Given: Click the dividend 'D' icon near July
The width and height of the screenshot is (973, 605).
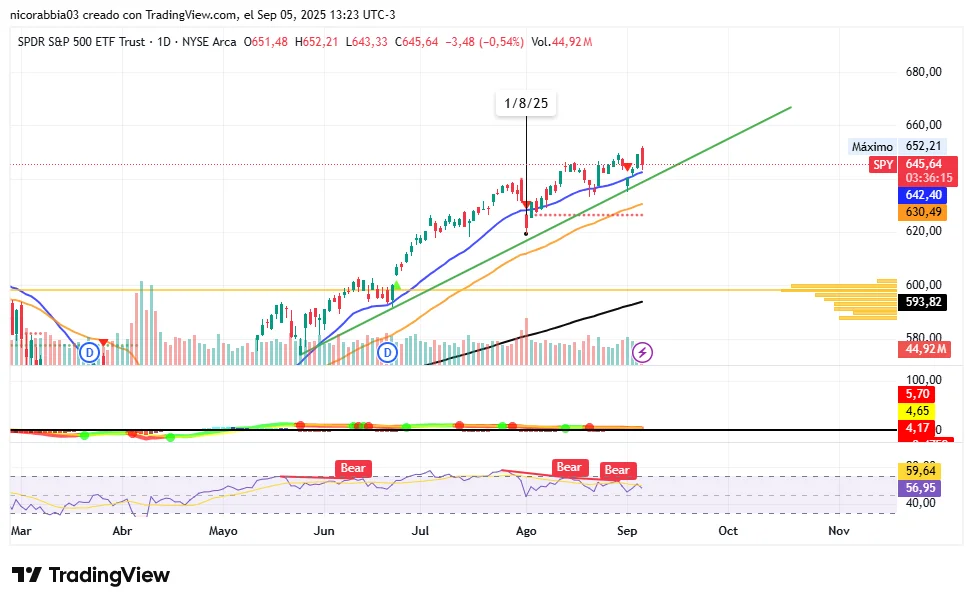Looking at the screenshot, I should click(x=389, y=352).
